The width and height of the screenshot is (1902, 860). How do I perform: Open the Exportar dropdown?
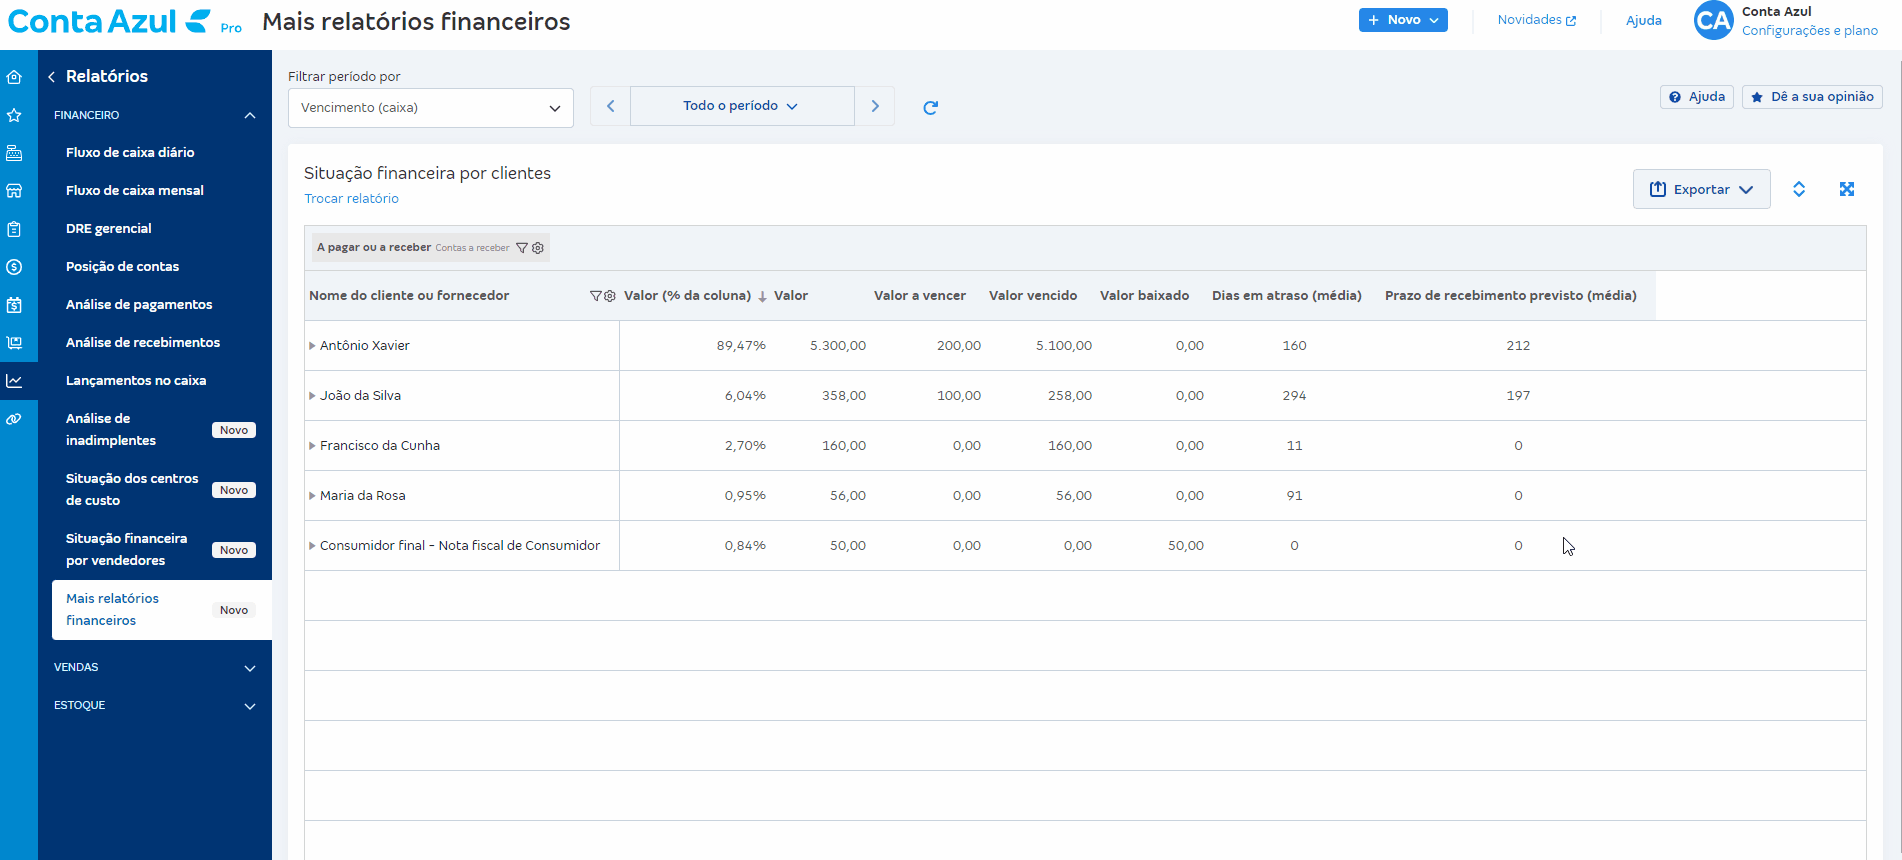point(1701,189)
